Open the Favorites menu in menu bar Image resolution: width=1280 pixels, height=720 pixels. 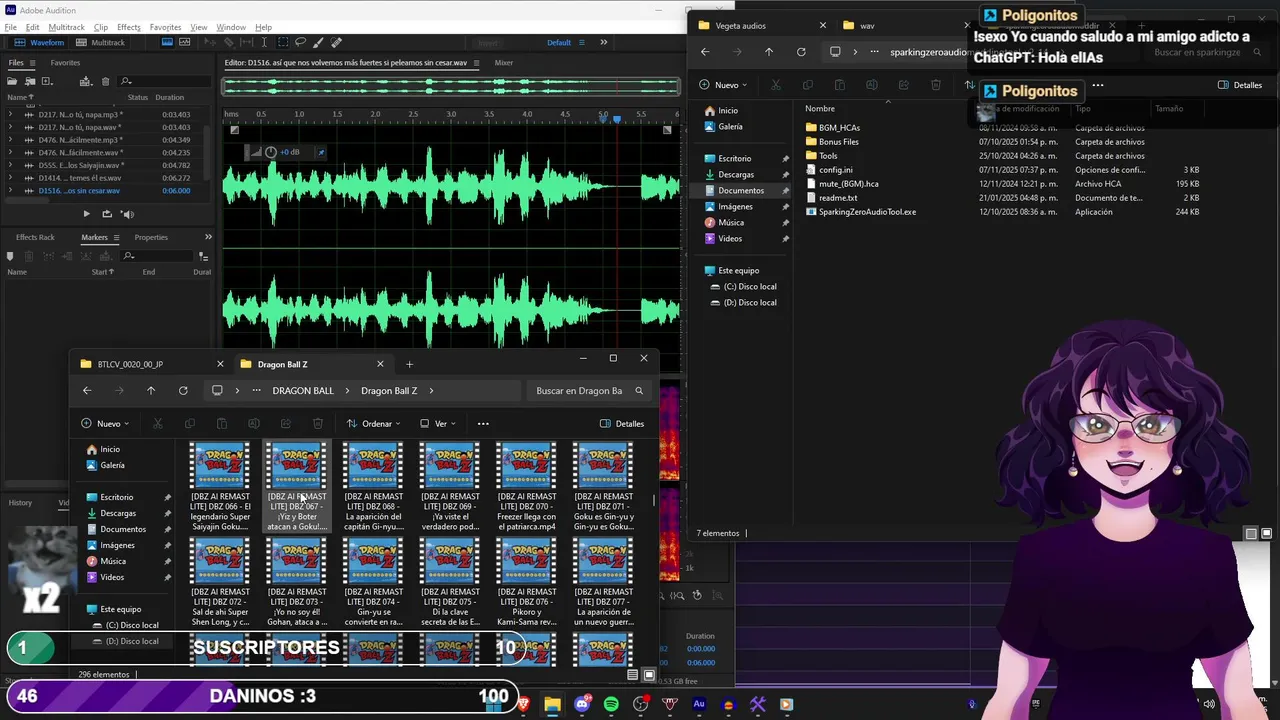coord(165,27)
